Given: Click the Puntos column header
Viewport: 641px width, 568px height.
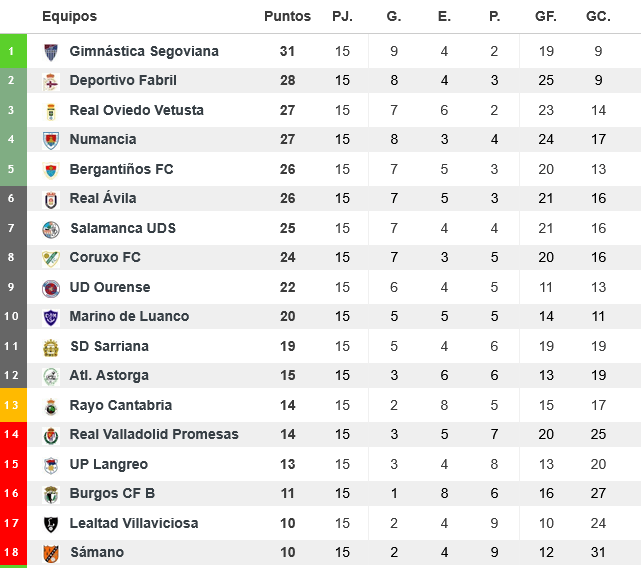Looking at the screenshot, I should 287,17.
